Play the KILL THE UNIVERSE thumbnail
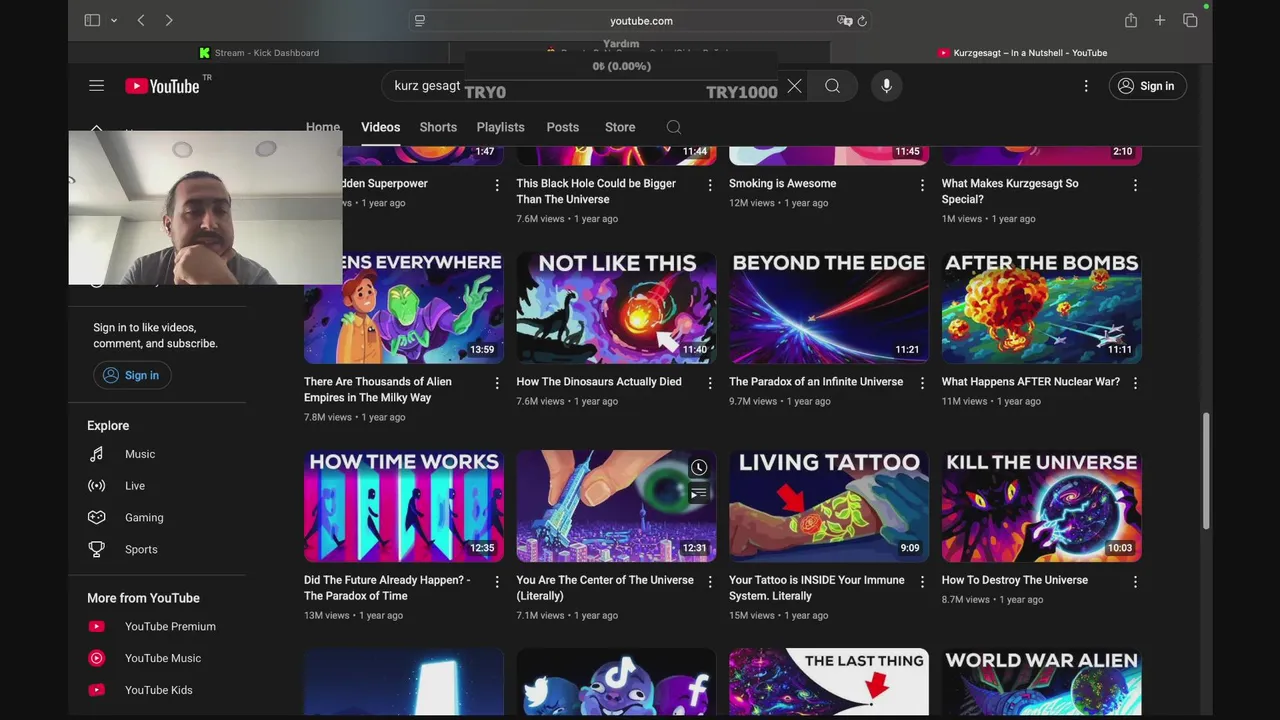The image size is (1280, 720). (1041, 506)
